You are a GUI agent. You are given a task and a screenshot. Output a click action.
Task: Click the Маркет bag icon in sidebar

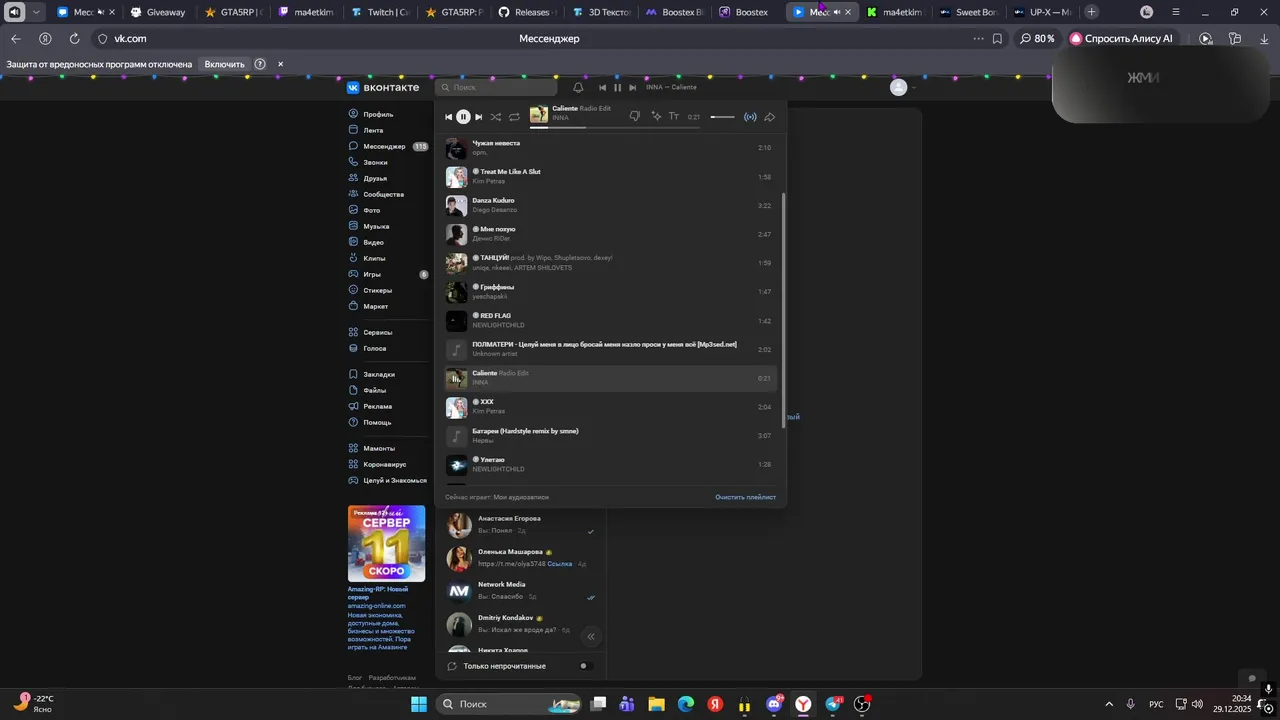pyautogui.click(x=353, y=306)
